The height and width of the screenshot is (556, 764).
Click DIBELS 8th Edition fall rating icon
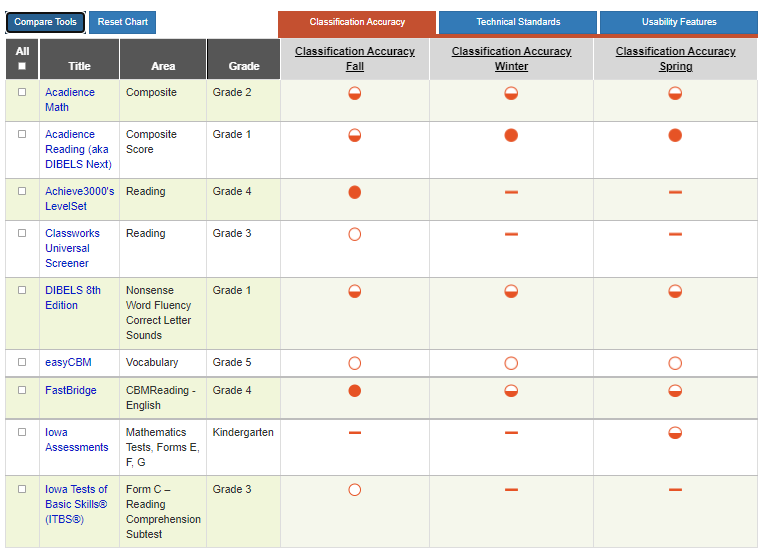point(355,291)
